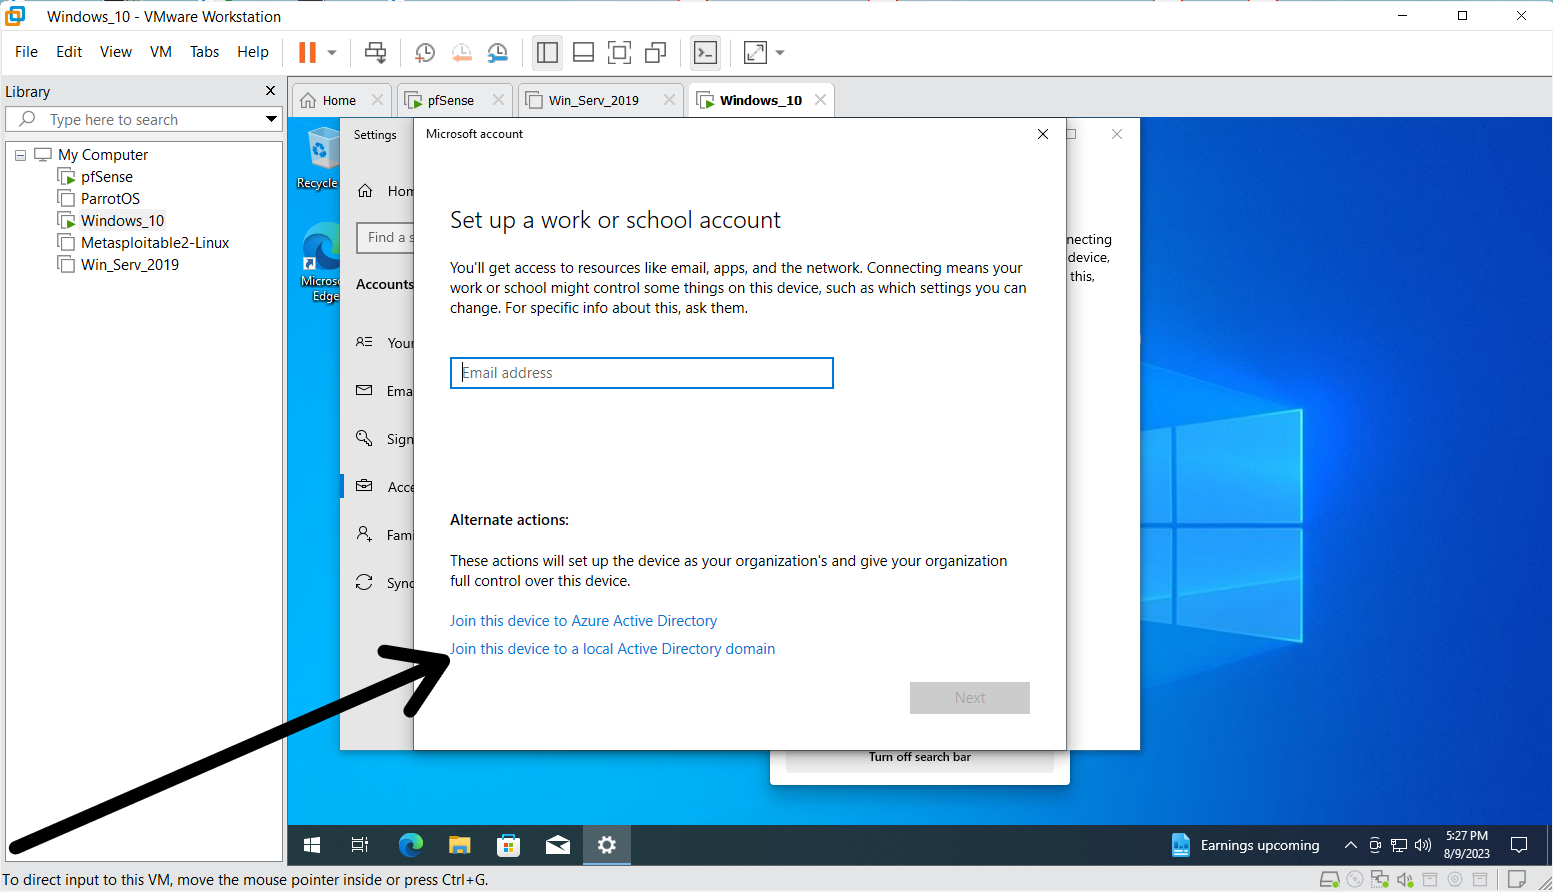Close the Windows_10 tab
Viewport: 1553px width, 892px height.
[820, 100]
